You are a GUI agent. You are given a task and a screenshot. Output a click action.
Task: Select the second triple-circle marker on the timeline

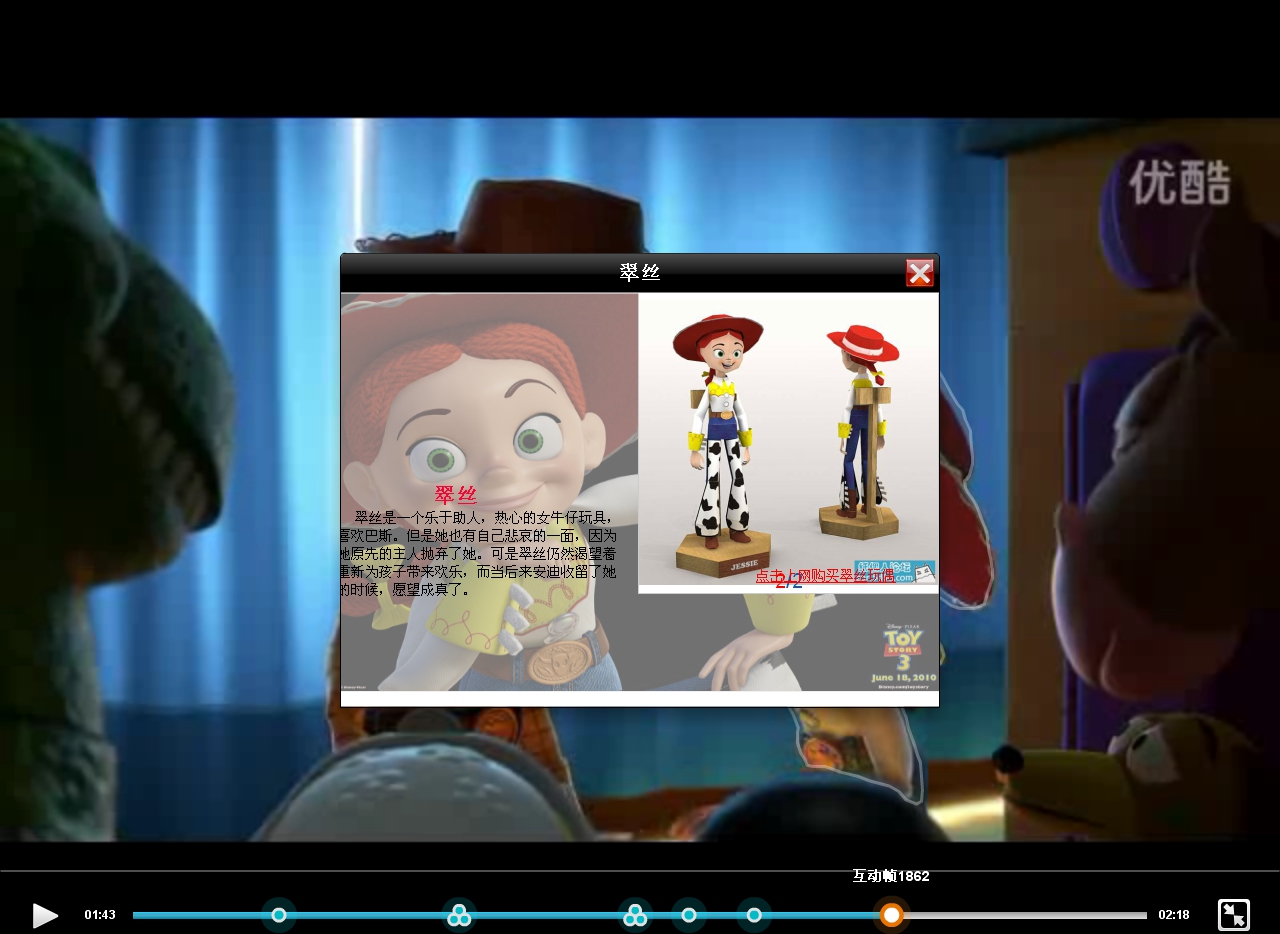(x=635, y=915)
